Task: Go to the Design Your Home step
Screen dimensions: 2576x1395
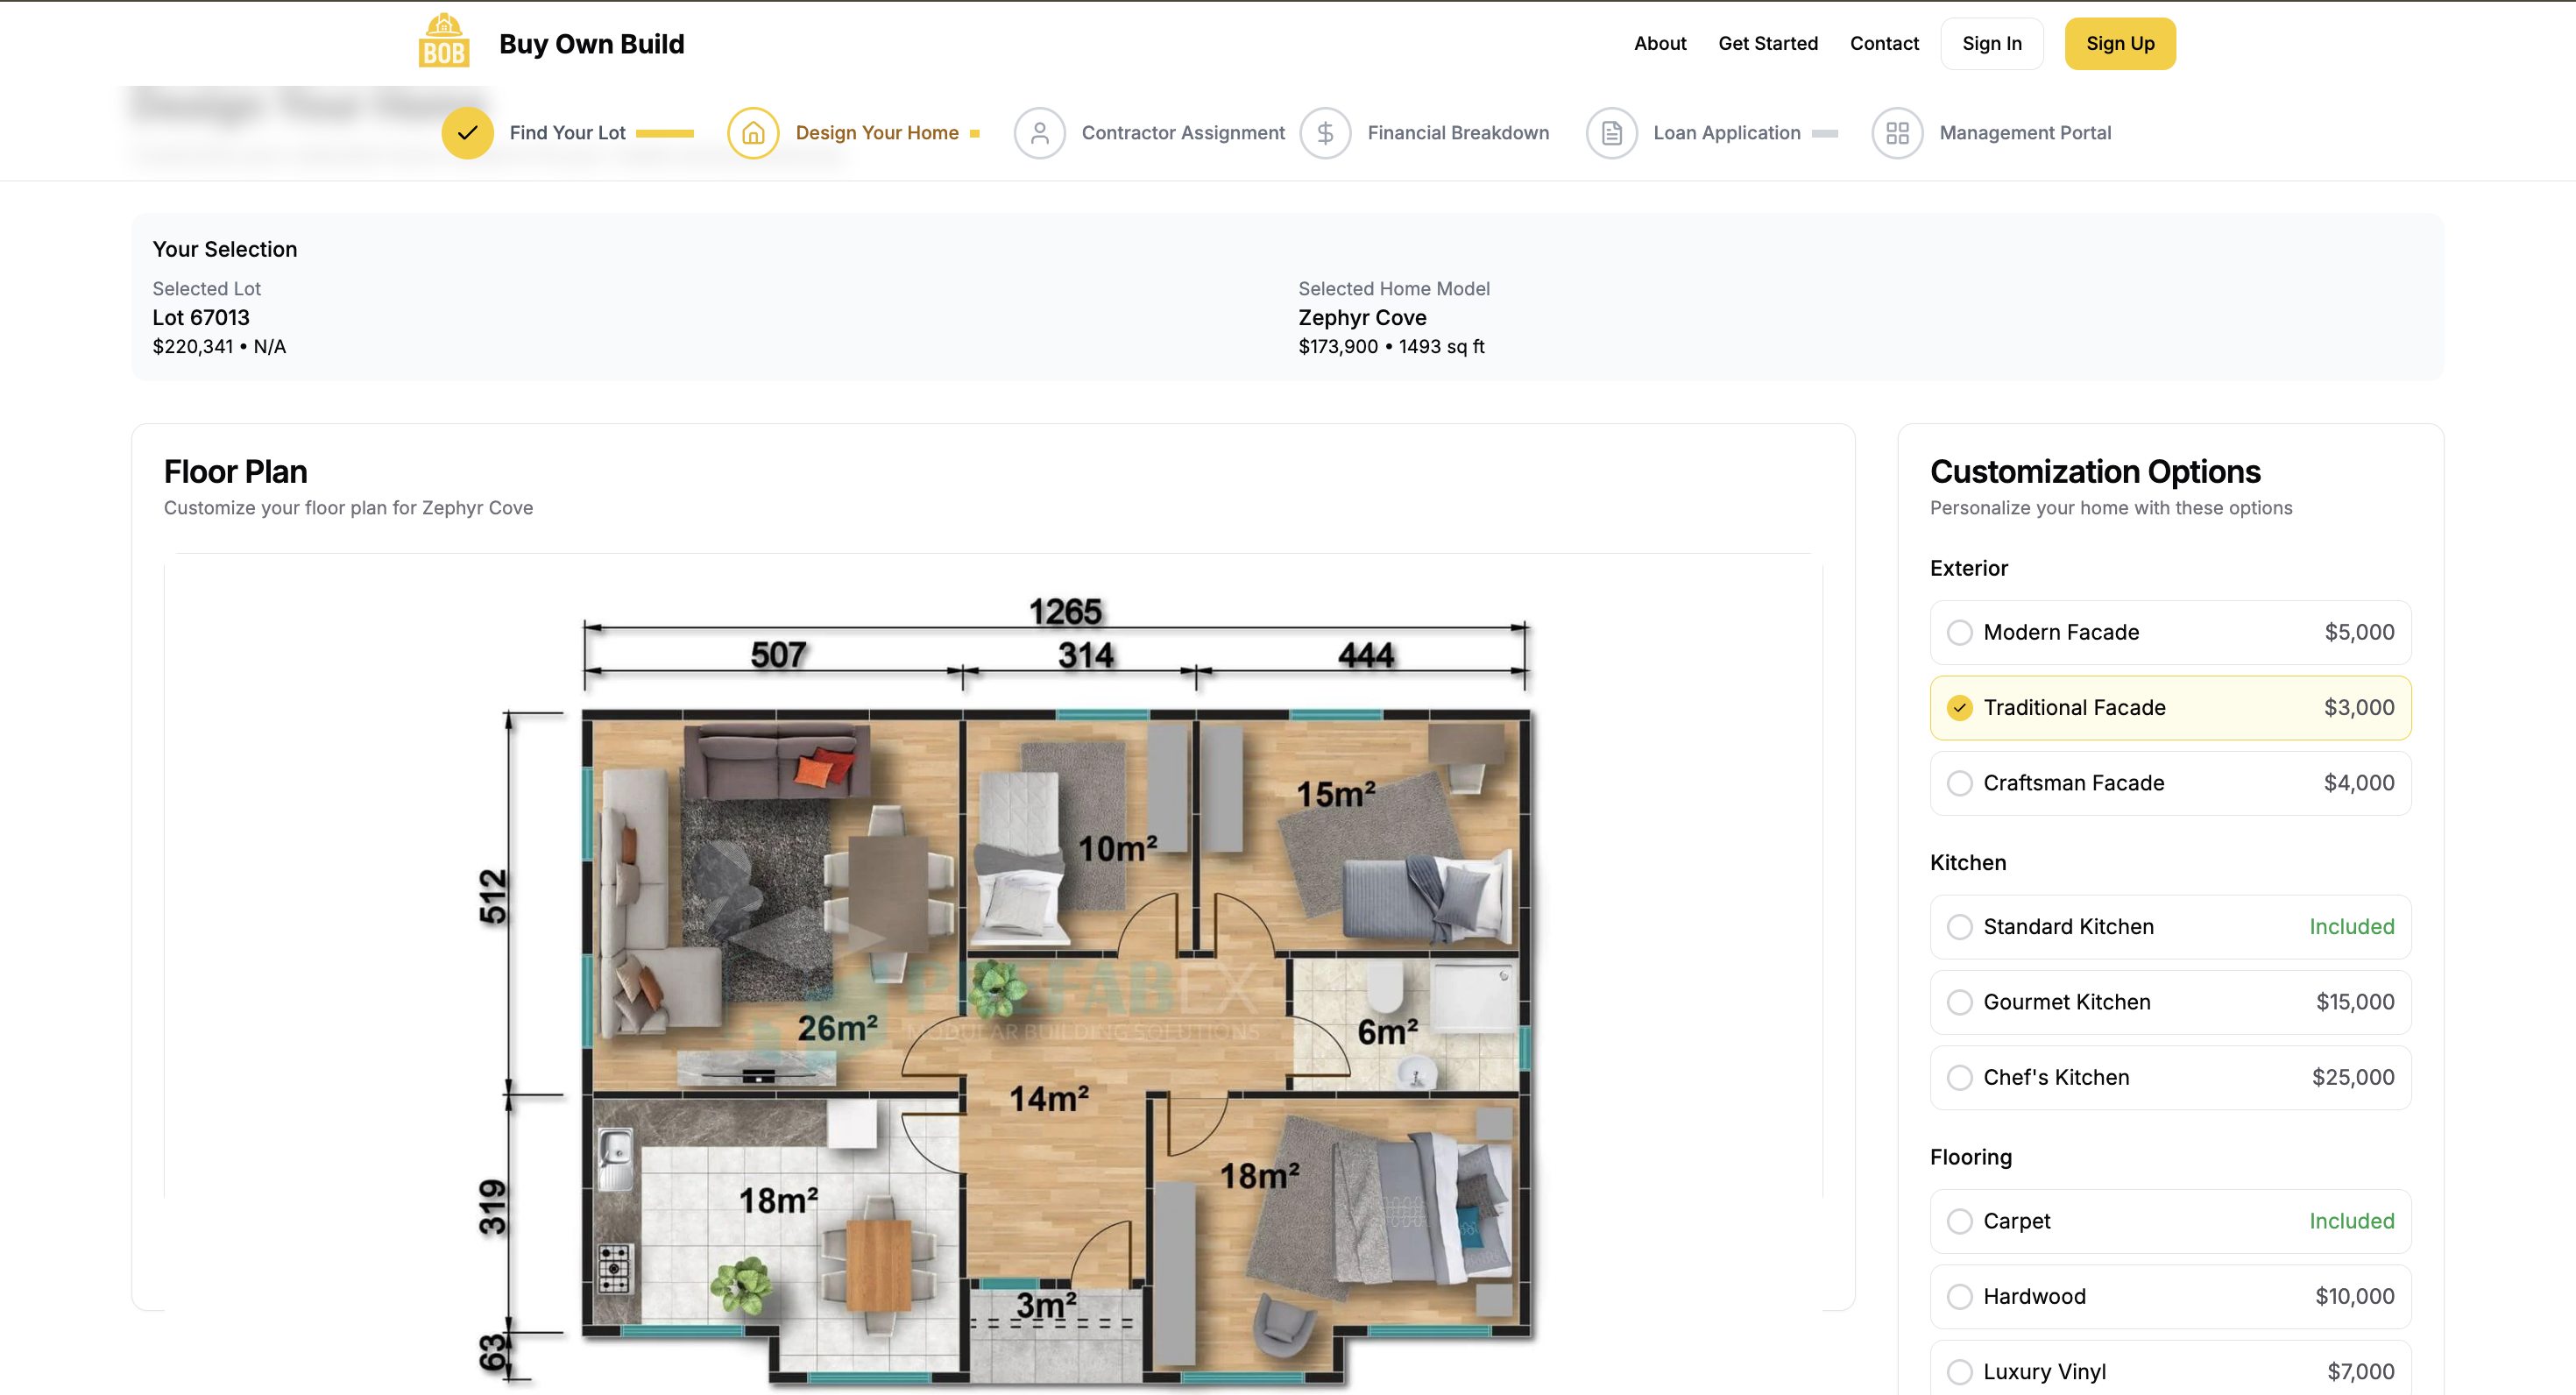Action: tap(877, 133)
